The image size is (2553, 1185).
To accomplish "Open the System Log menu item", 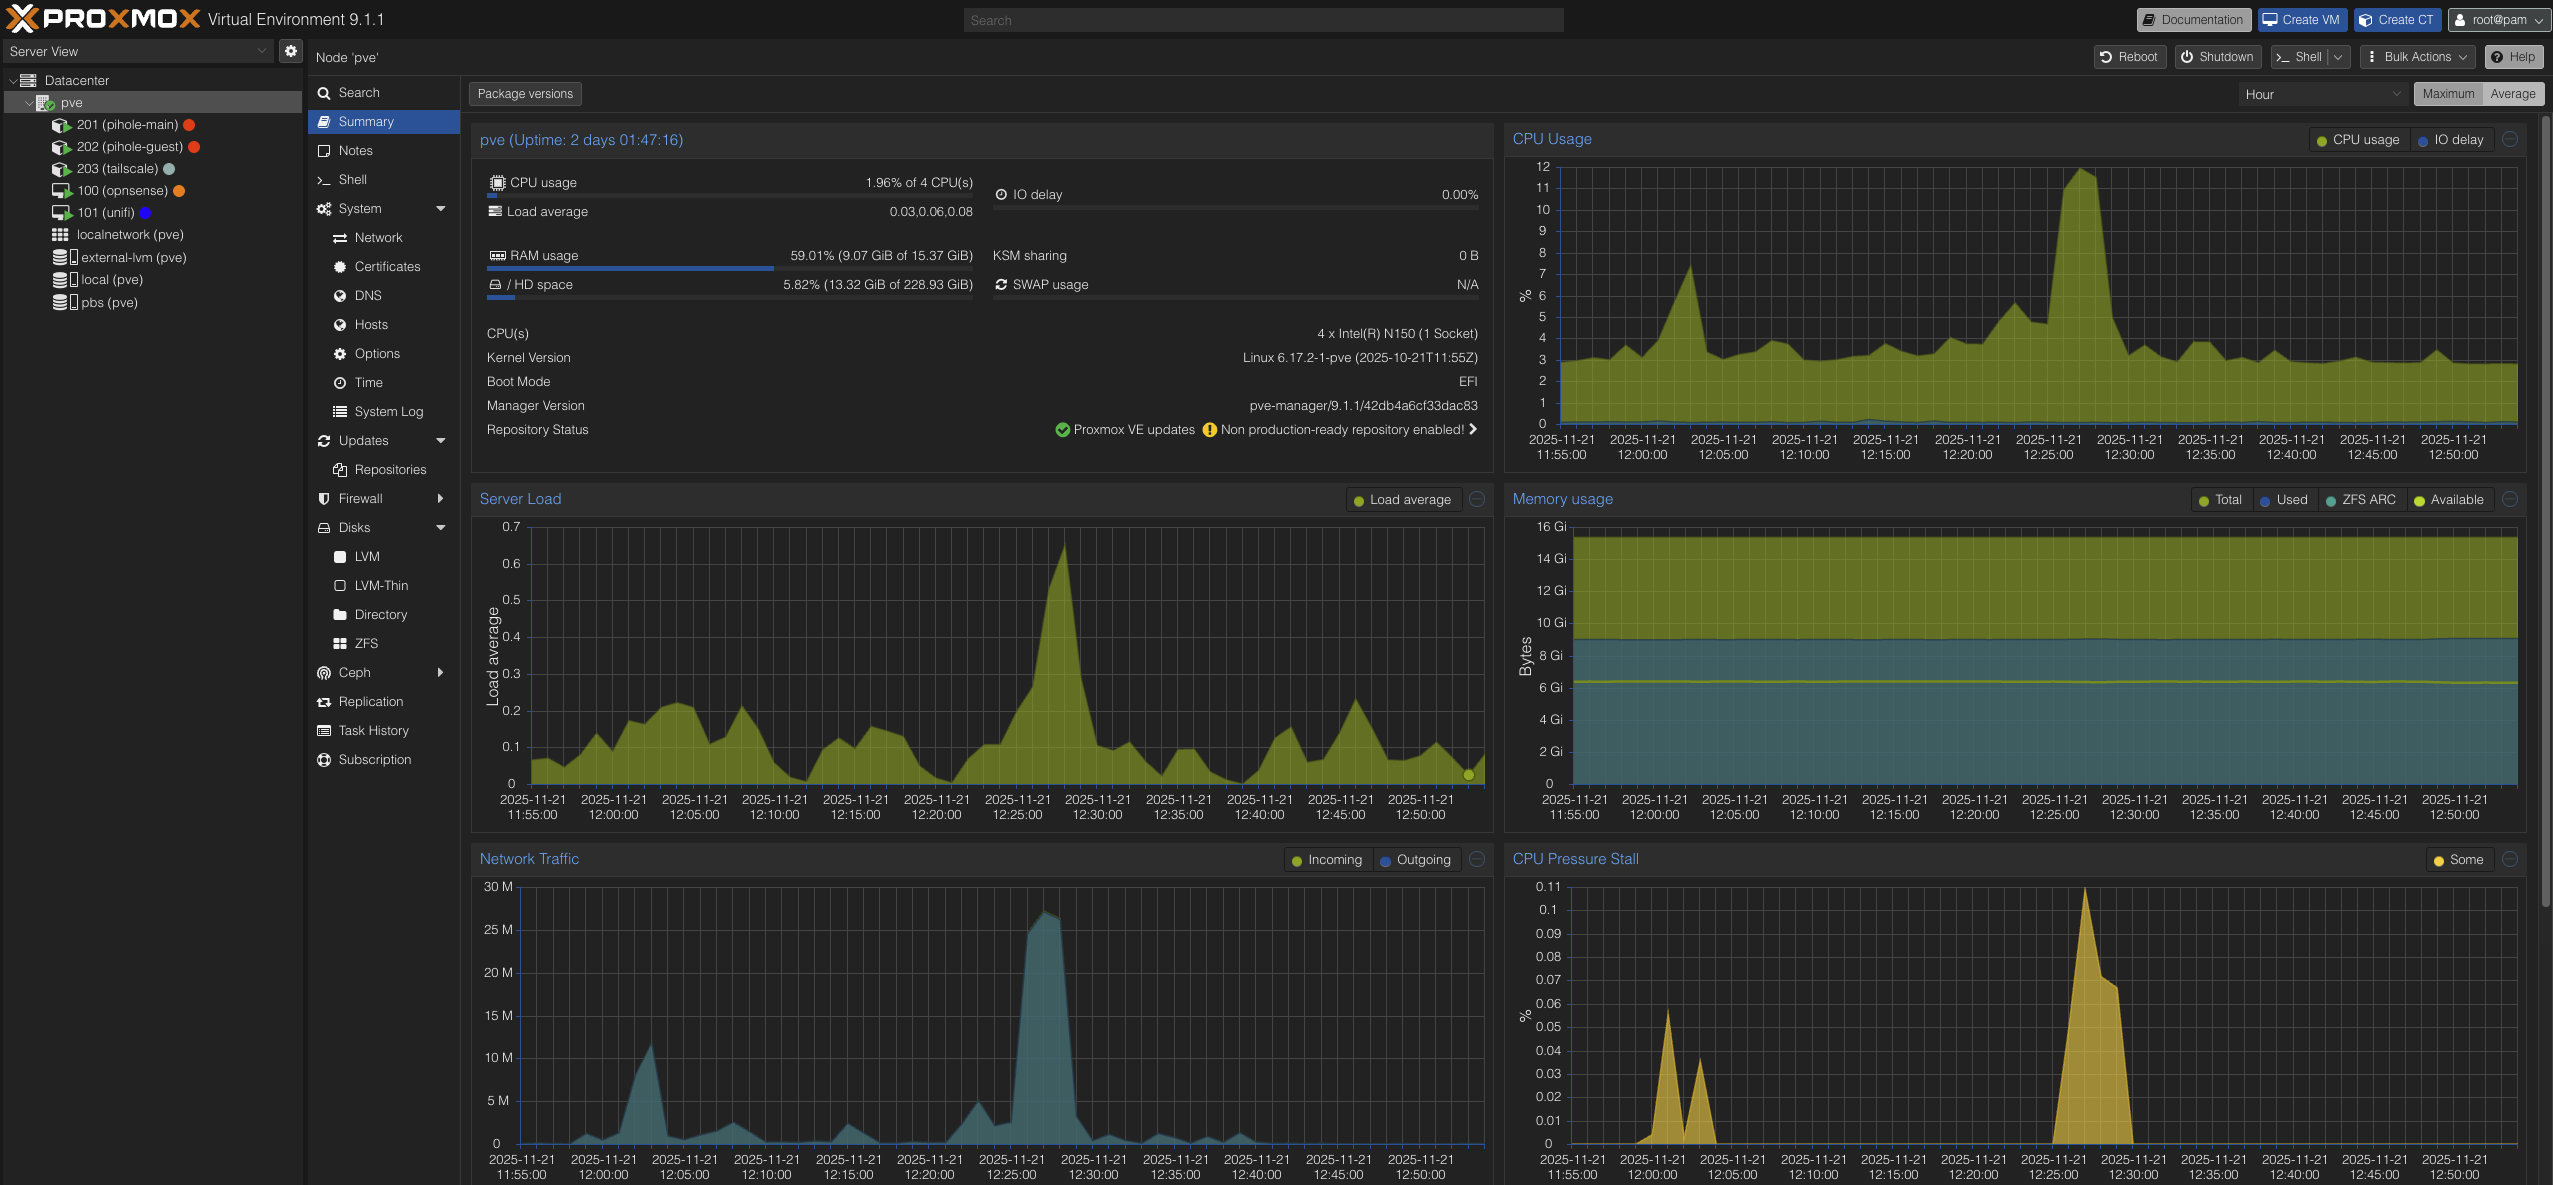I will 388,412.
